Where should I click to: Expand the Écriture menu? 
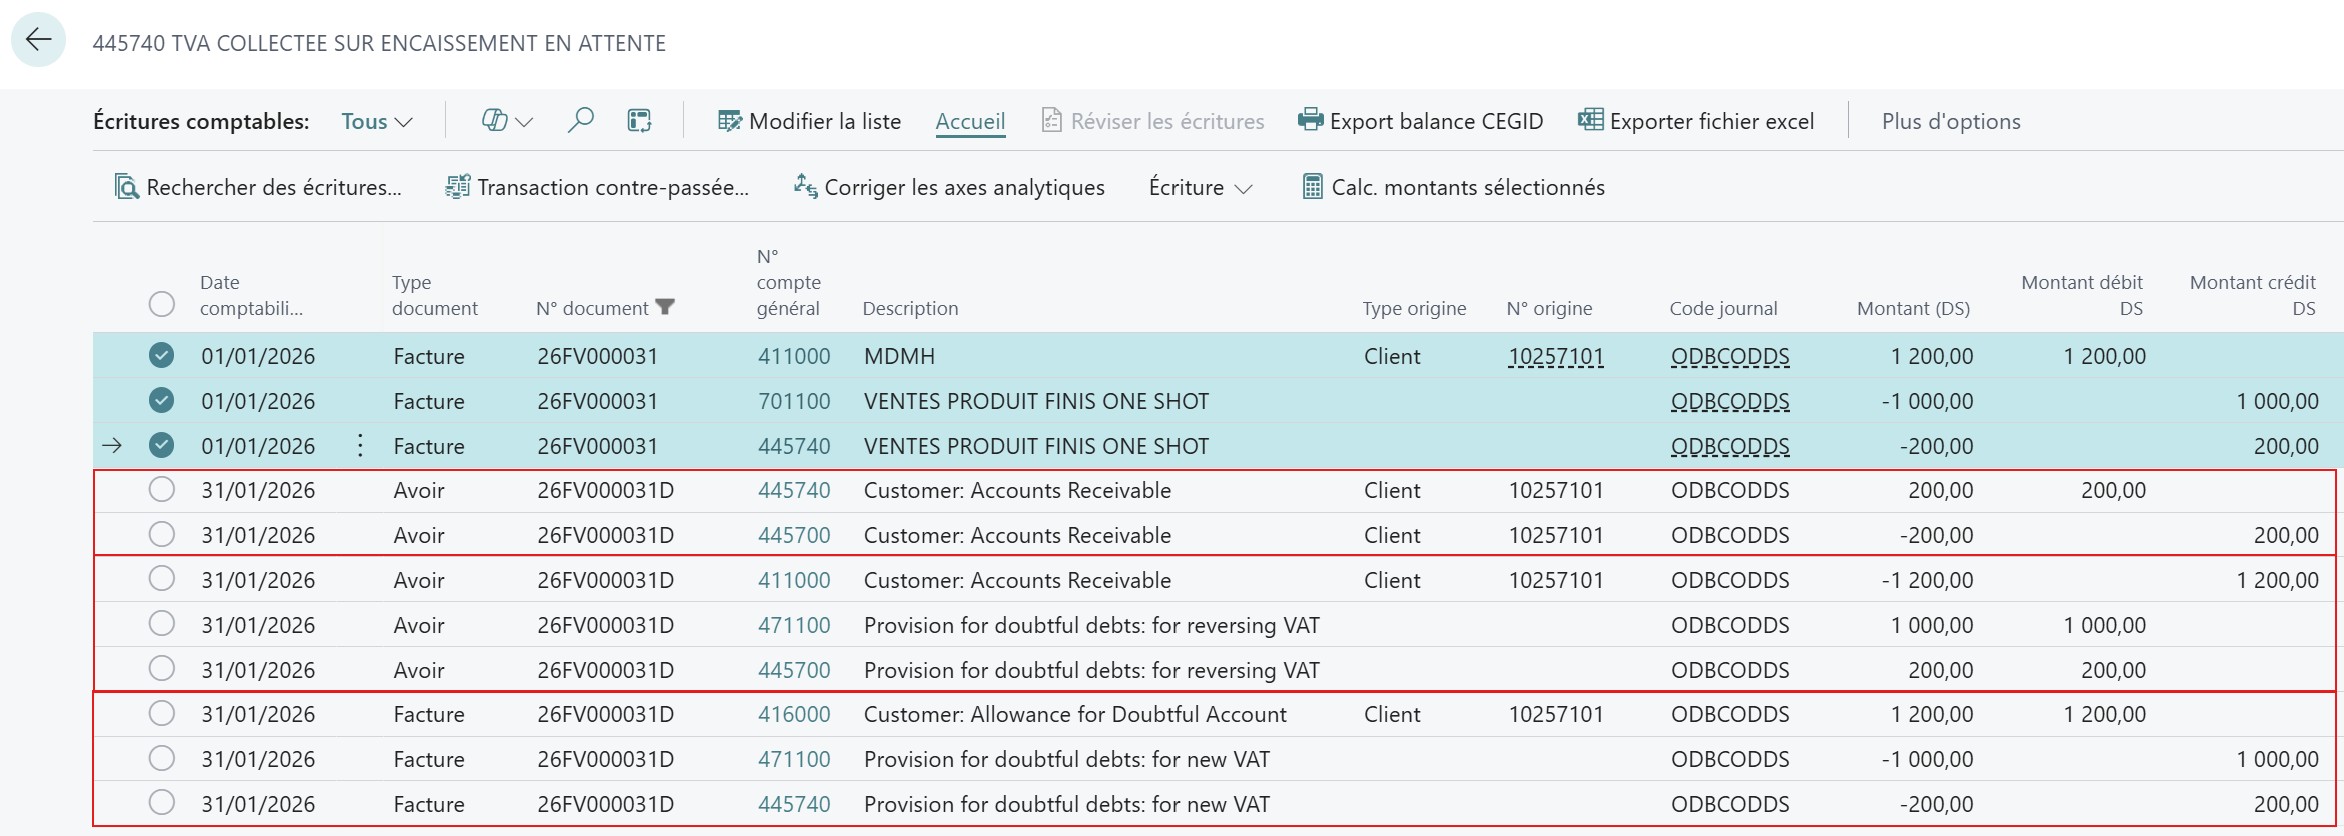(1200, 187)
